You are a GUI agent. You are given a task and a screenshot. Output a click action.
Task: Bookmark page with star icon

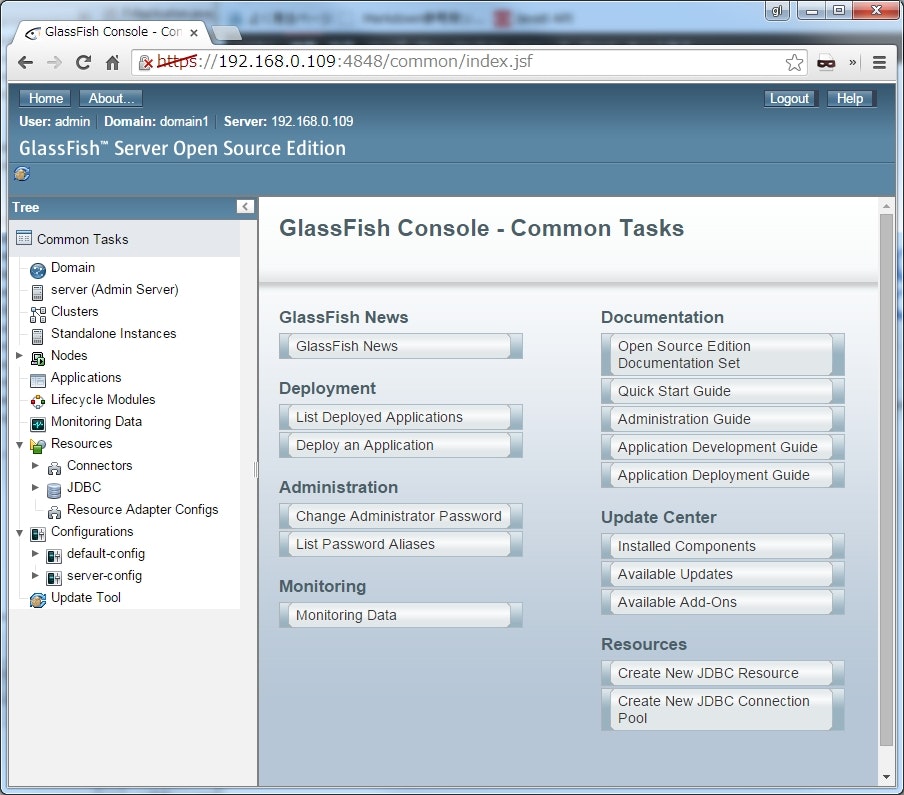tap(794, 62)
